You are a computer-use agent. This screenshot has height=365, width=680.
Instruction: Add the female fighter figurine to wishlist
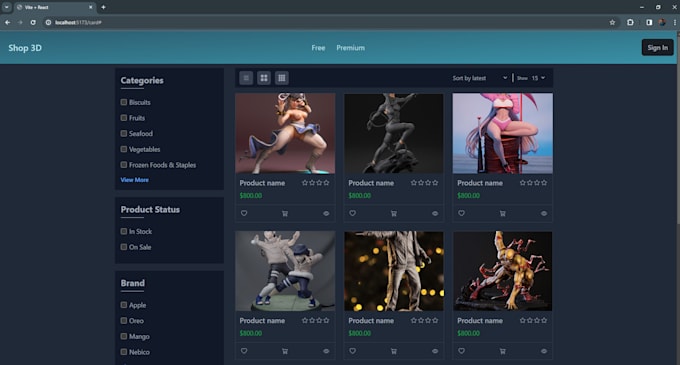[244, 213]
